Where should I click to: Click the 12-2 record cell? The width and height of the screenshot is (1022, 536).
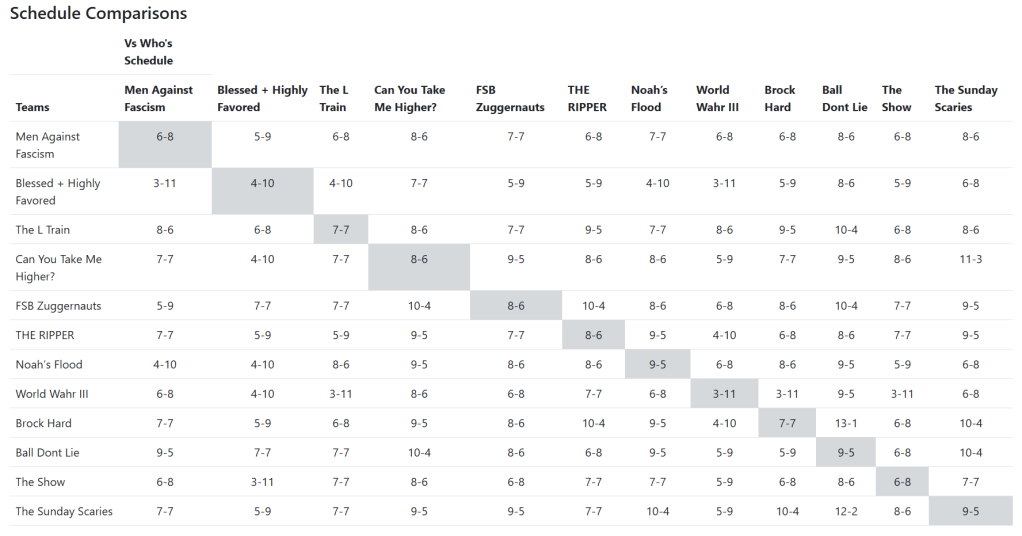[x=846, y=511]
